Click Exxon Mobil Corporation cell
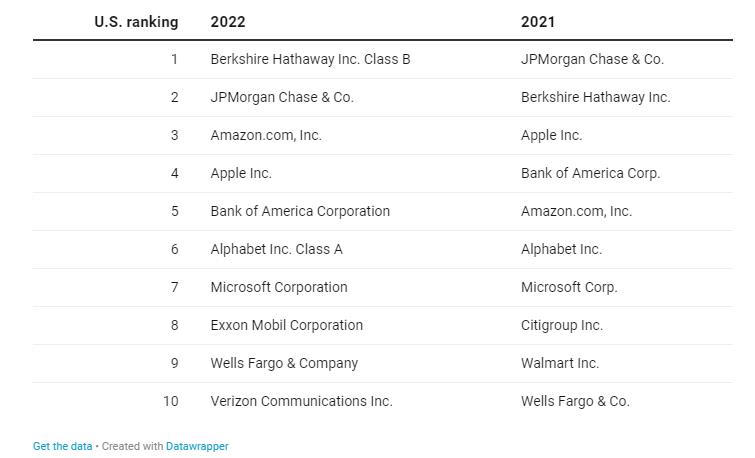 287,325
